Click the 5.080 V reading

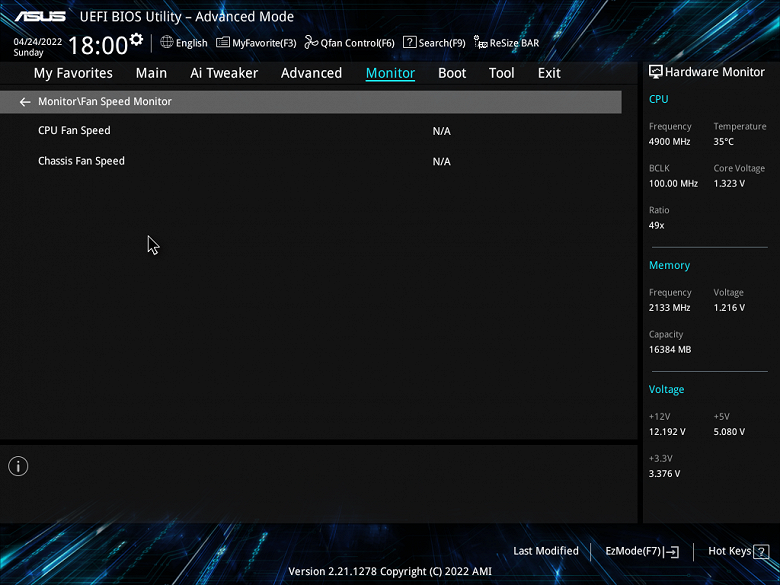pos(729,432)
